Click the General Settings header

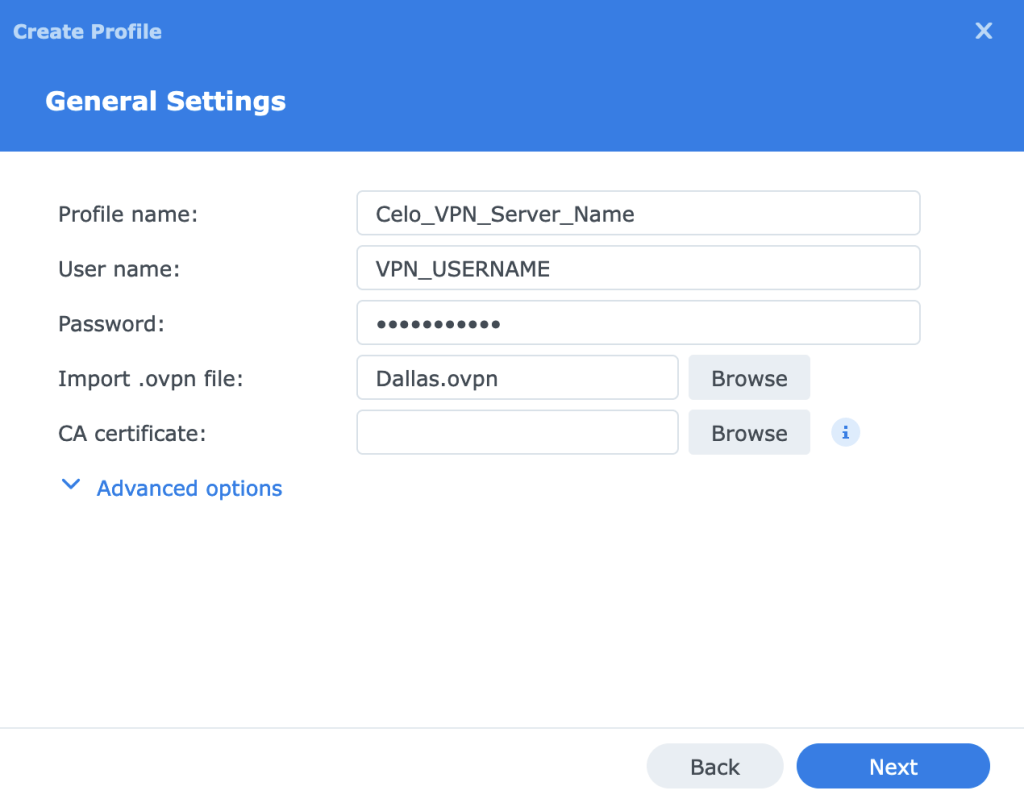coord(165,100)
